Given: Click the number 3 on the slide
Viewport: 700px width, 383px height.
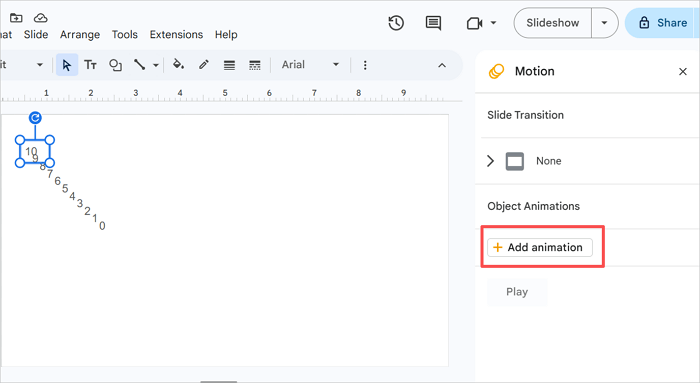Looking at the screenshot, I should pyautogui.click(x=80, y=203).
